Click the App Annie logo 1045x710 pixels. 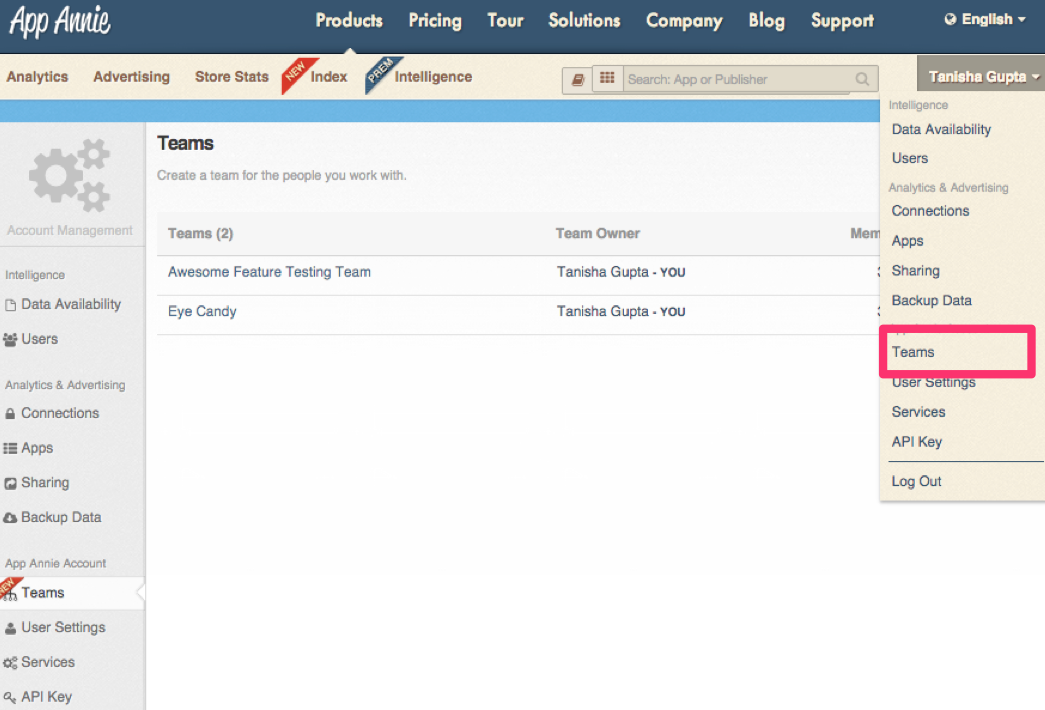(60, 21)
